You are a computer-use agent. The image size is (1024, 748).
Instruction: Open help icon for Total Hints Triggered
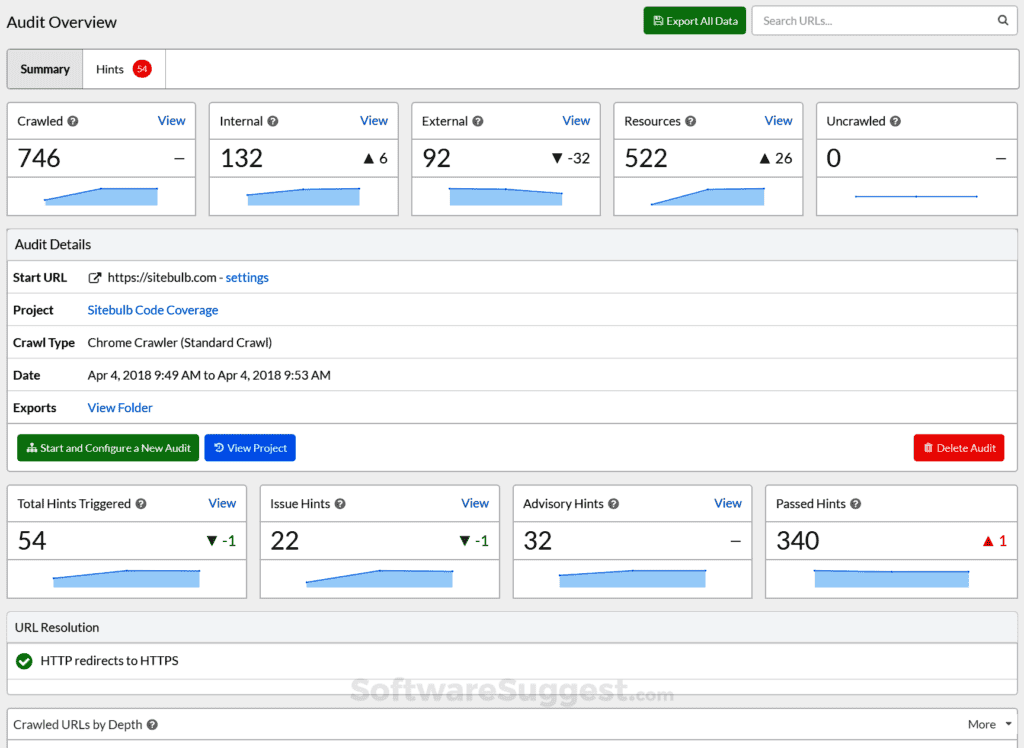(x=141, y=504)
